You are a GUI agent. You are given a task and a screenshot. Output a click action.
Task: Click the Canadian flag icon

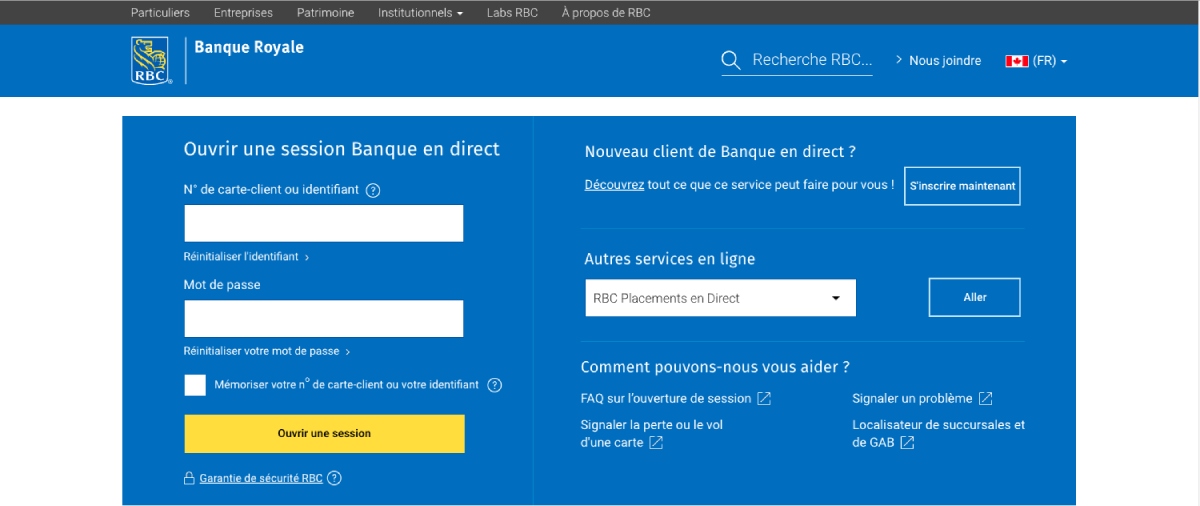[1017, 61]
